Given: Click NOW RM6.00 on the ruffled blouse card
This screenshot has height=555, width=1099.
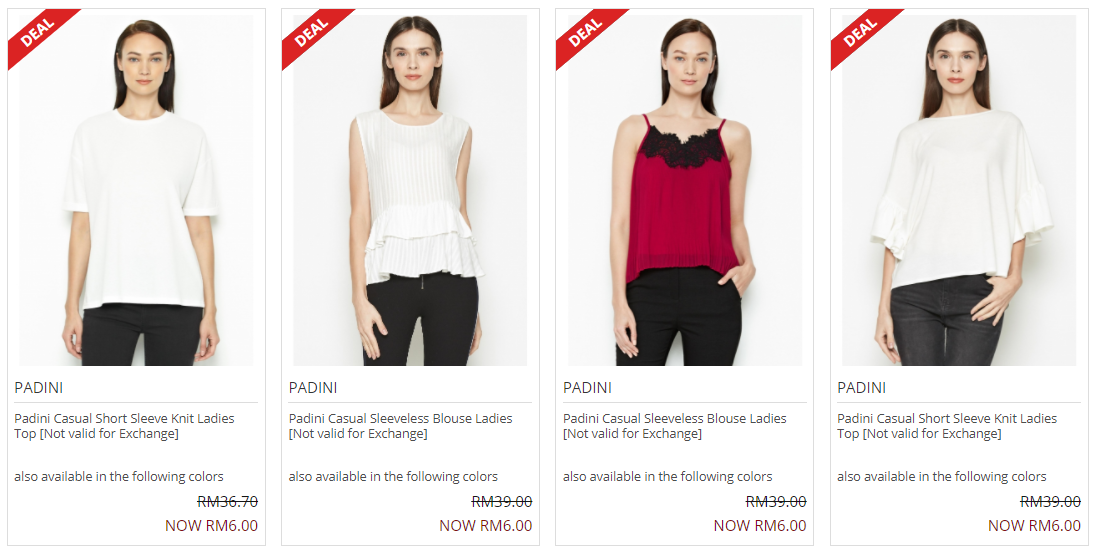Looking at the screenshot, I should tap(486, 526).
